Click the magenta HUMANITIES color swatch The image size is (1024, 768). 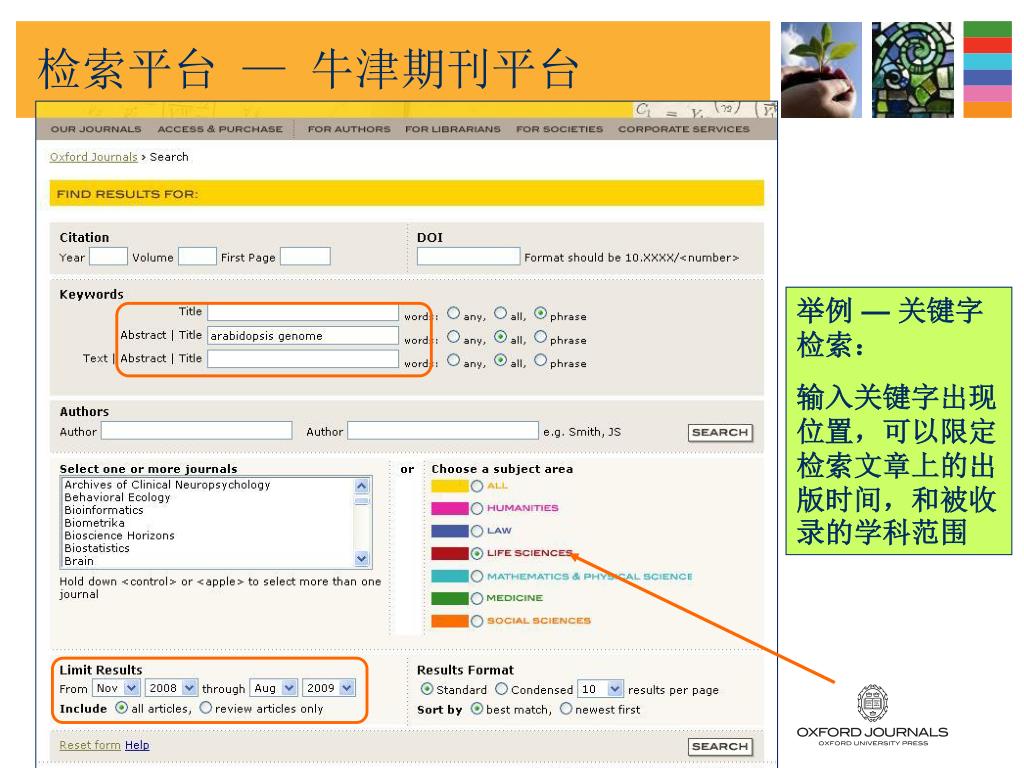[x=450, y=508]
